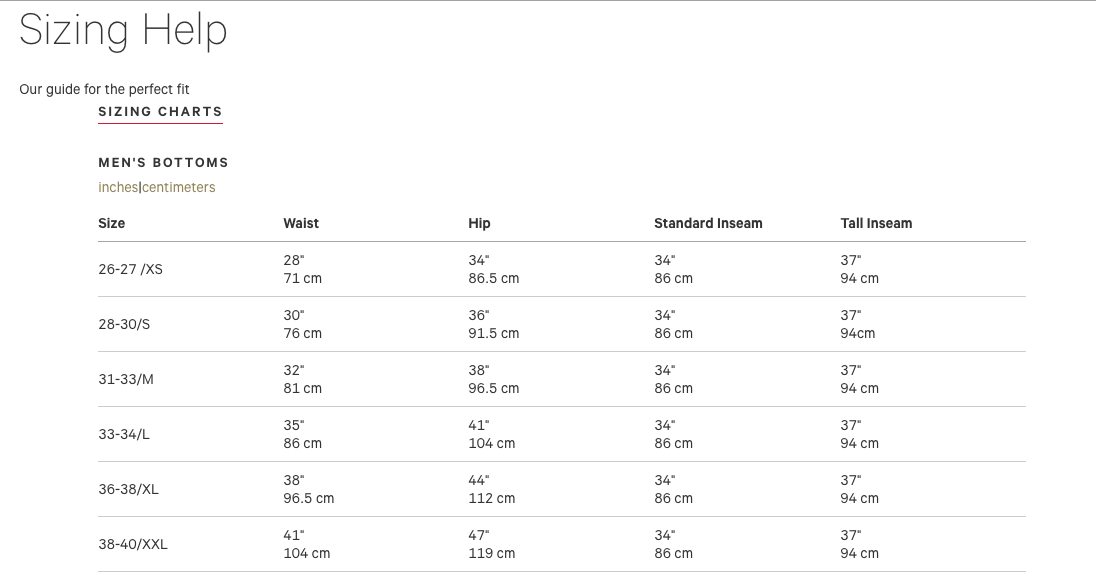Switch units to centimeters
The height and width of the screenshot is (576, 1096).
179,187
